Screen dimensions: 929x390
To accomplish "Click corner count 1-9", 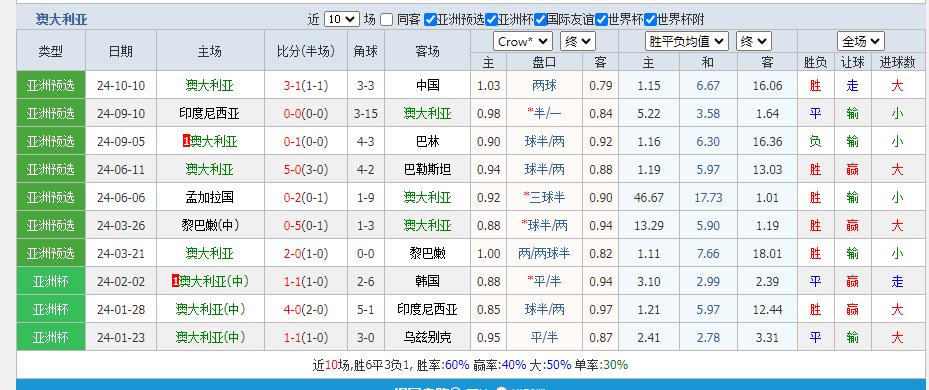I will coord(365,197).
